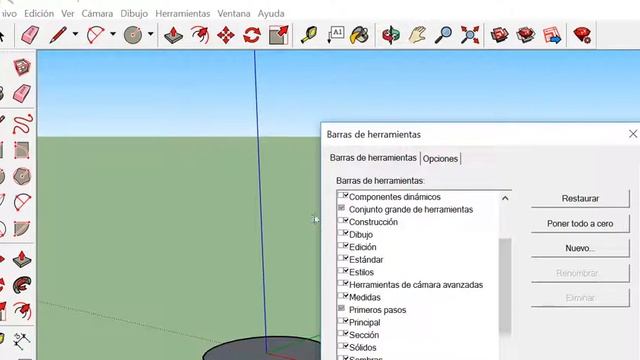Click the Poner todo a cero button
The image size is (640, 360).
click(580, 223)
